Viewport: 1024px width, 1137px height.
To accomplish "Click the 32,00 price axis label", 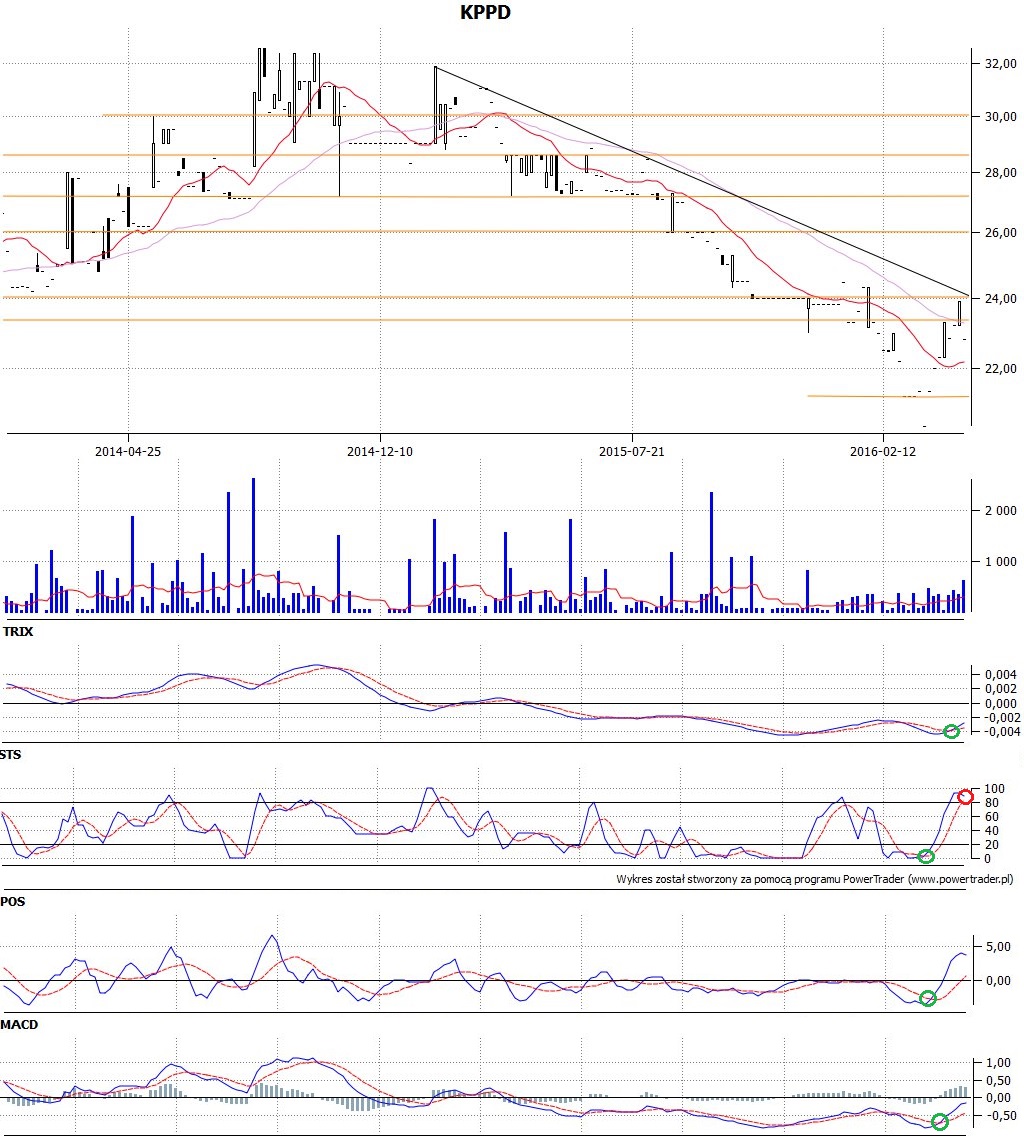I will pos(1000,64).
